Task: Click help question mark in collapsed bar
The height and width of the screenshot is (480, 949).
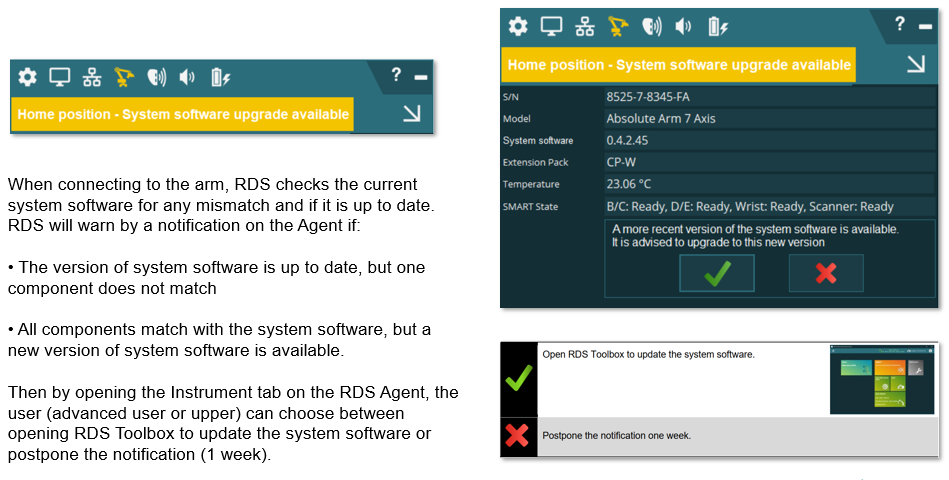Action: coord(396,74)
